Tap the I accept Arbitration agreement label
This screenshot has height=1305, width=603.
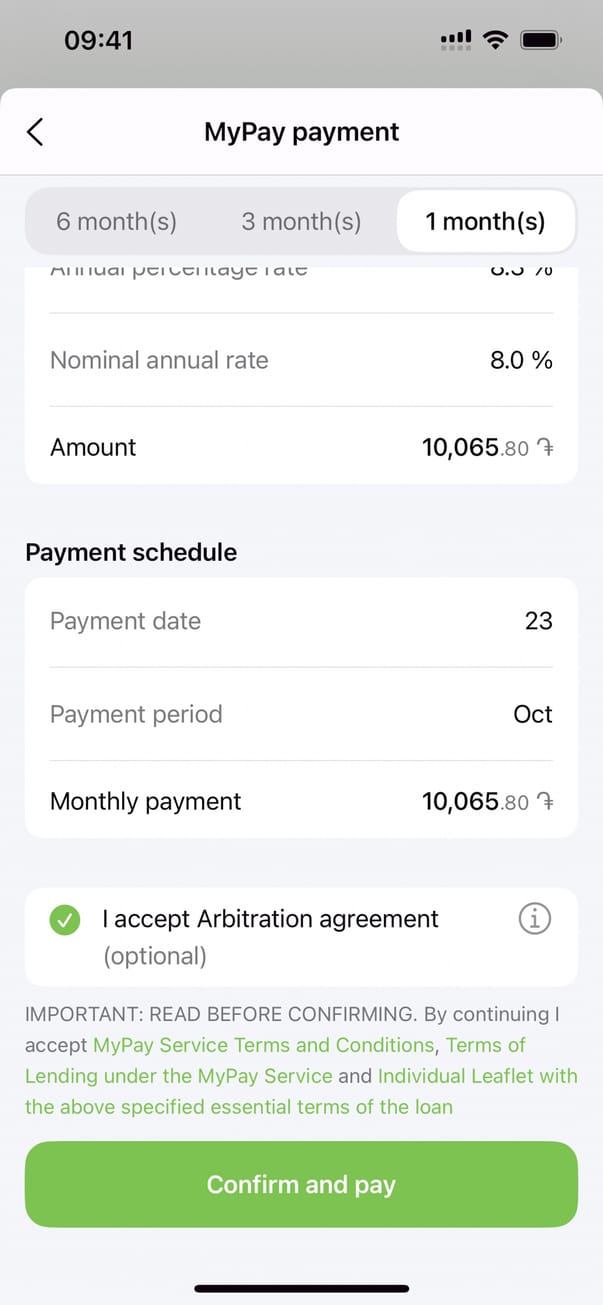tap(270, 919)
